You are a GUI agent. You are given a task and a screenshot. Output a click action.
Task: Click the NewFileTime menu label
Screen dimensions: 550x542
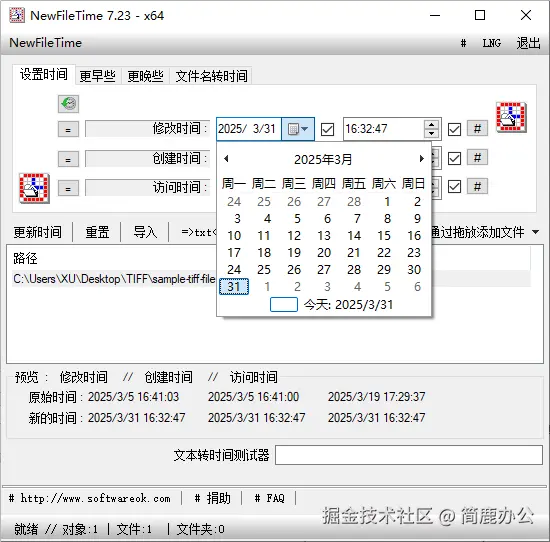coord(46,43)
